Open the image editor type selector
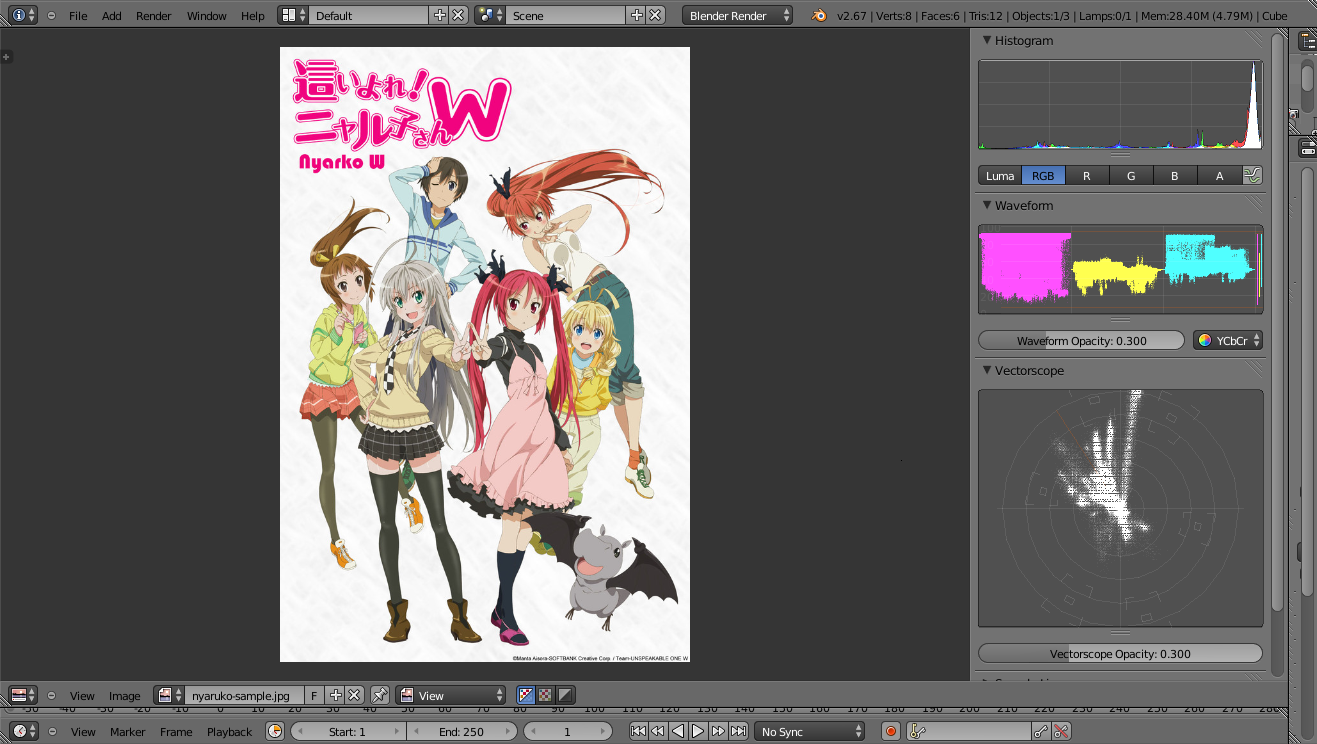The width and height of the screenshot is (1317, 744). 23,695
